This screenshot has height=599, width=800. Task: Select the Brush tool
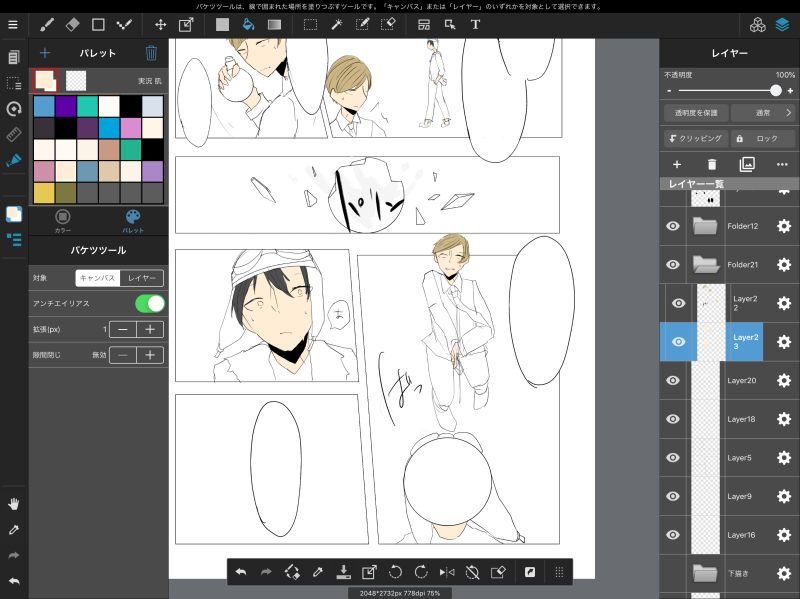click(x=47, y=24)
